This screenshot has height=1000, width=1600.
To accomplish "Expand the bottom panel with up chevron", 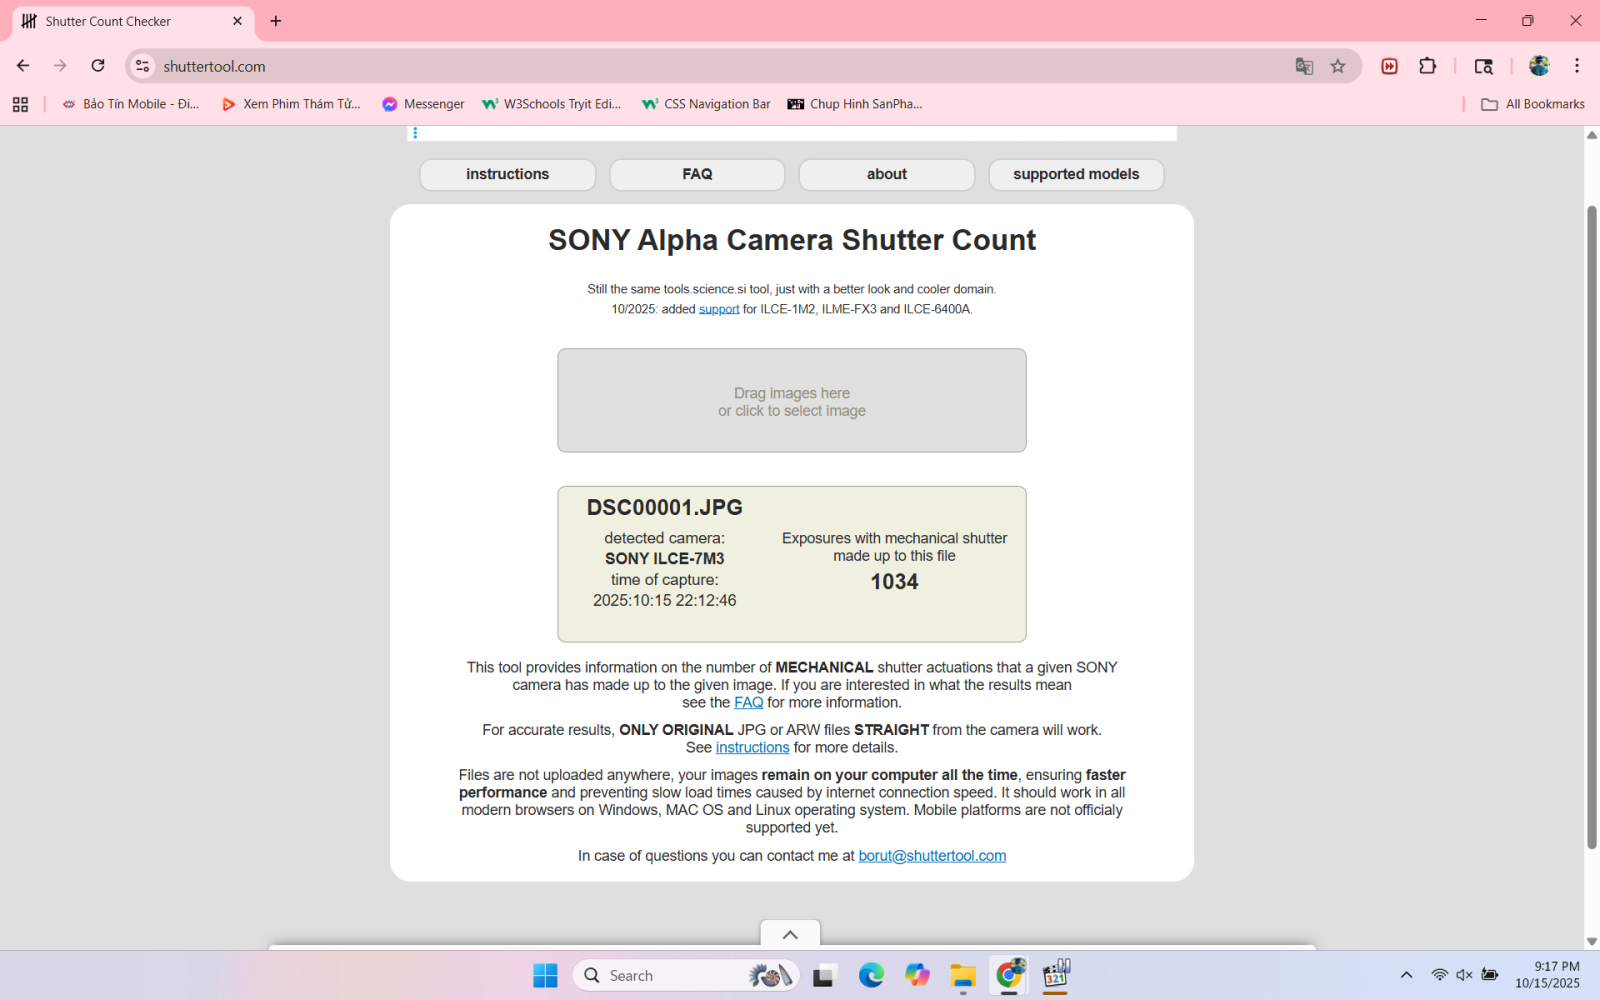I will (790, 934).
